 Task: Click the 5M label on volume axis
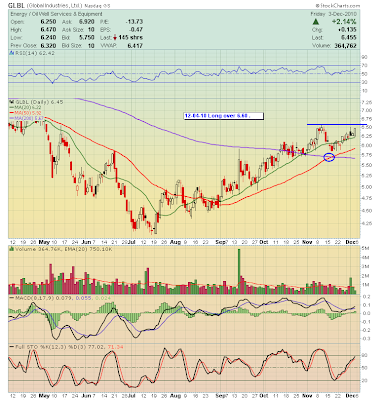pos(366,249)
